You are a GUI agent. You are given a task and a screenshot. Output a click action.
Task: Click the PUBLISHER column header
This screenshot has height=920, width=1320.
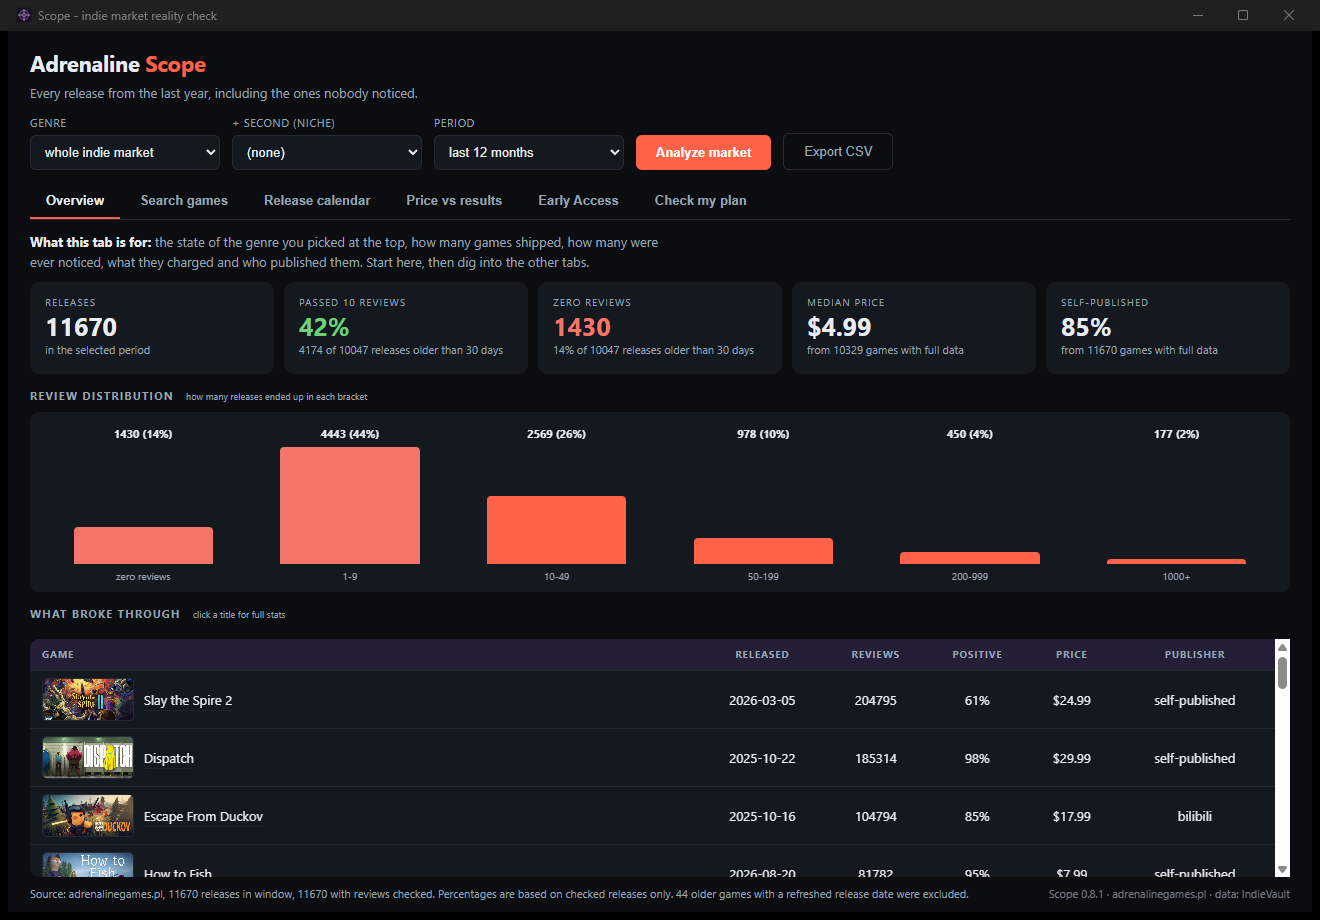[1194, 654]
